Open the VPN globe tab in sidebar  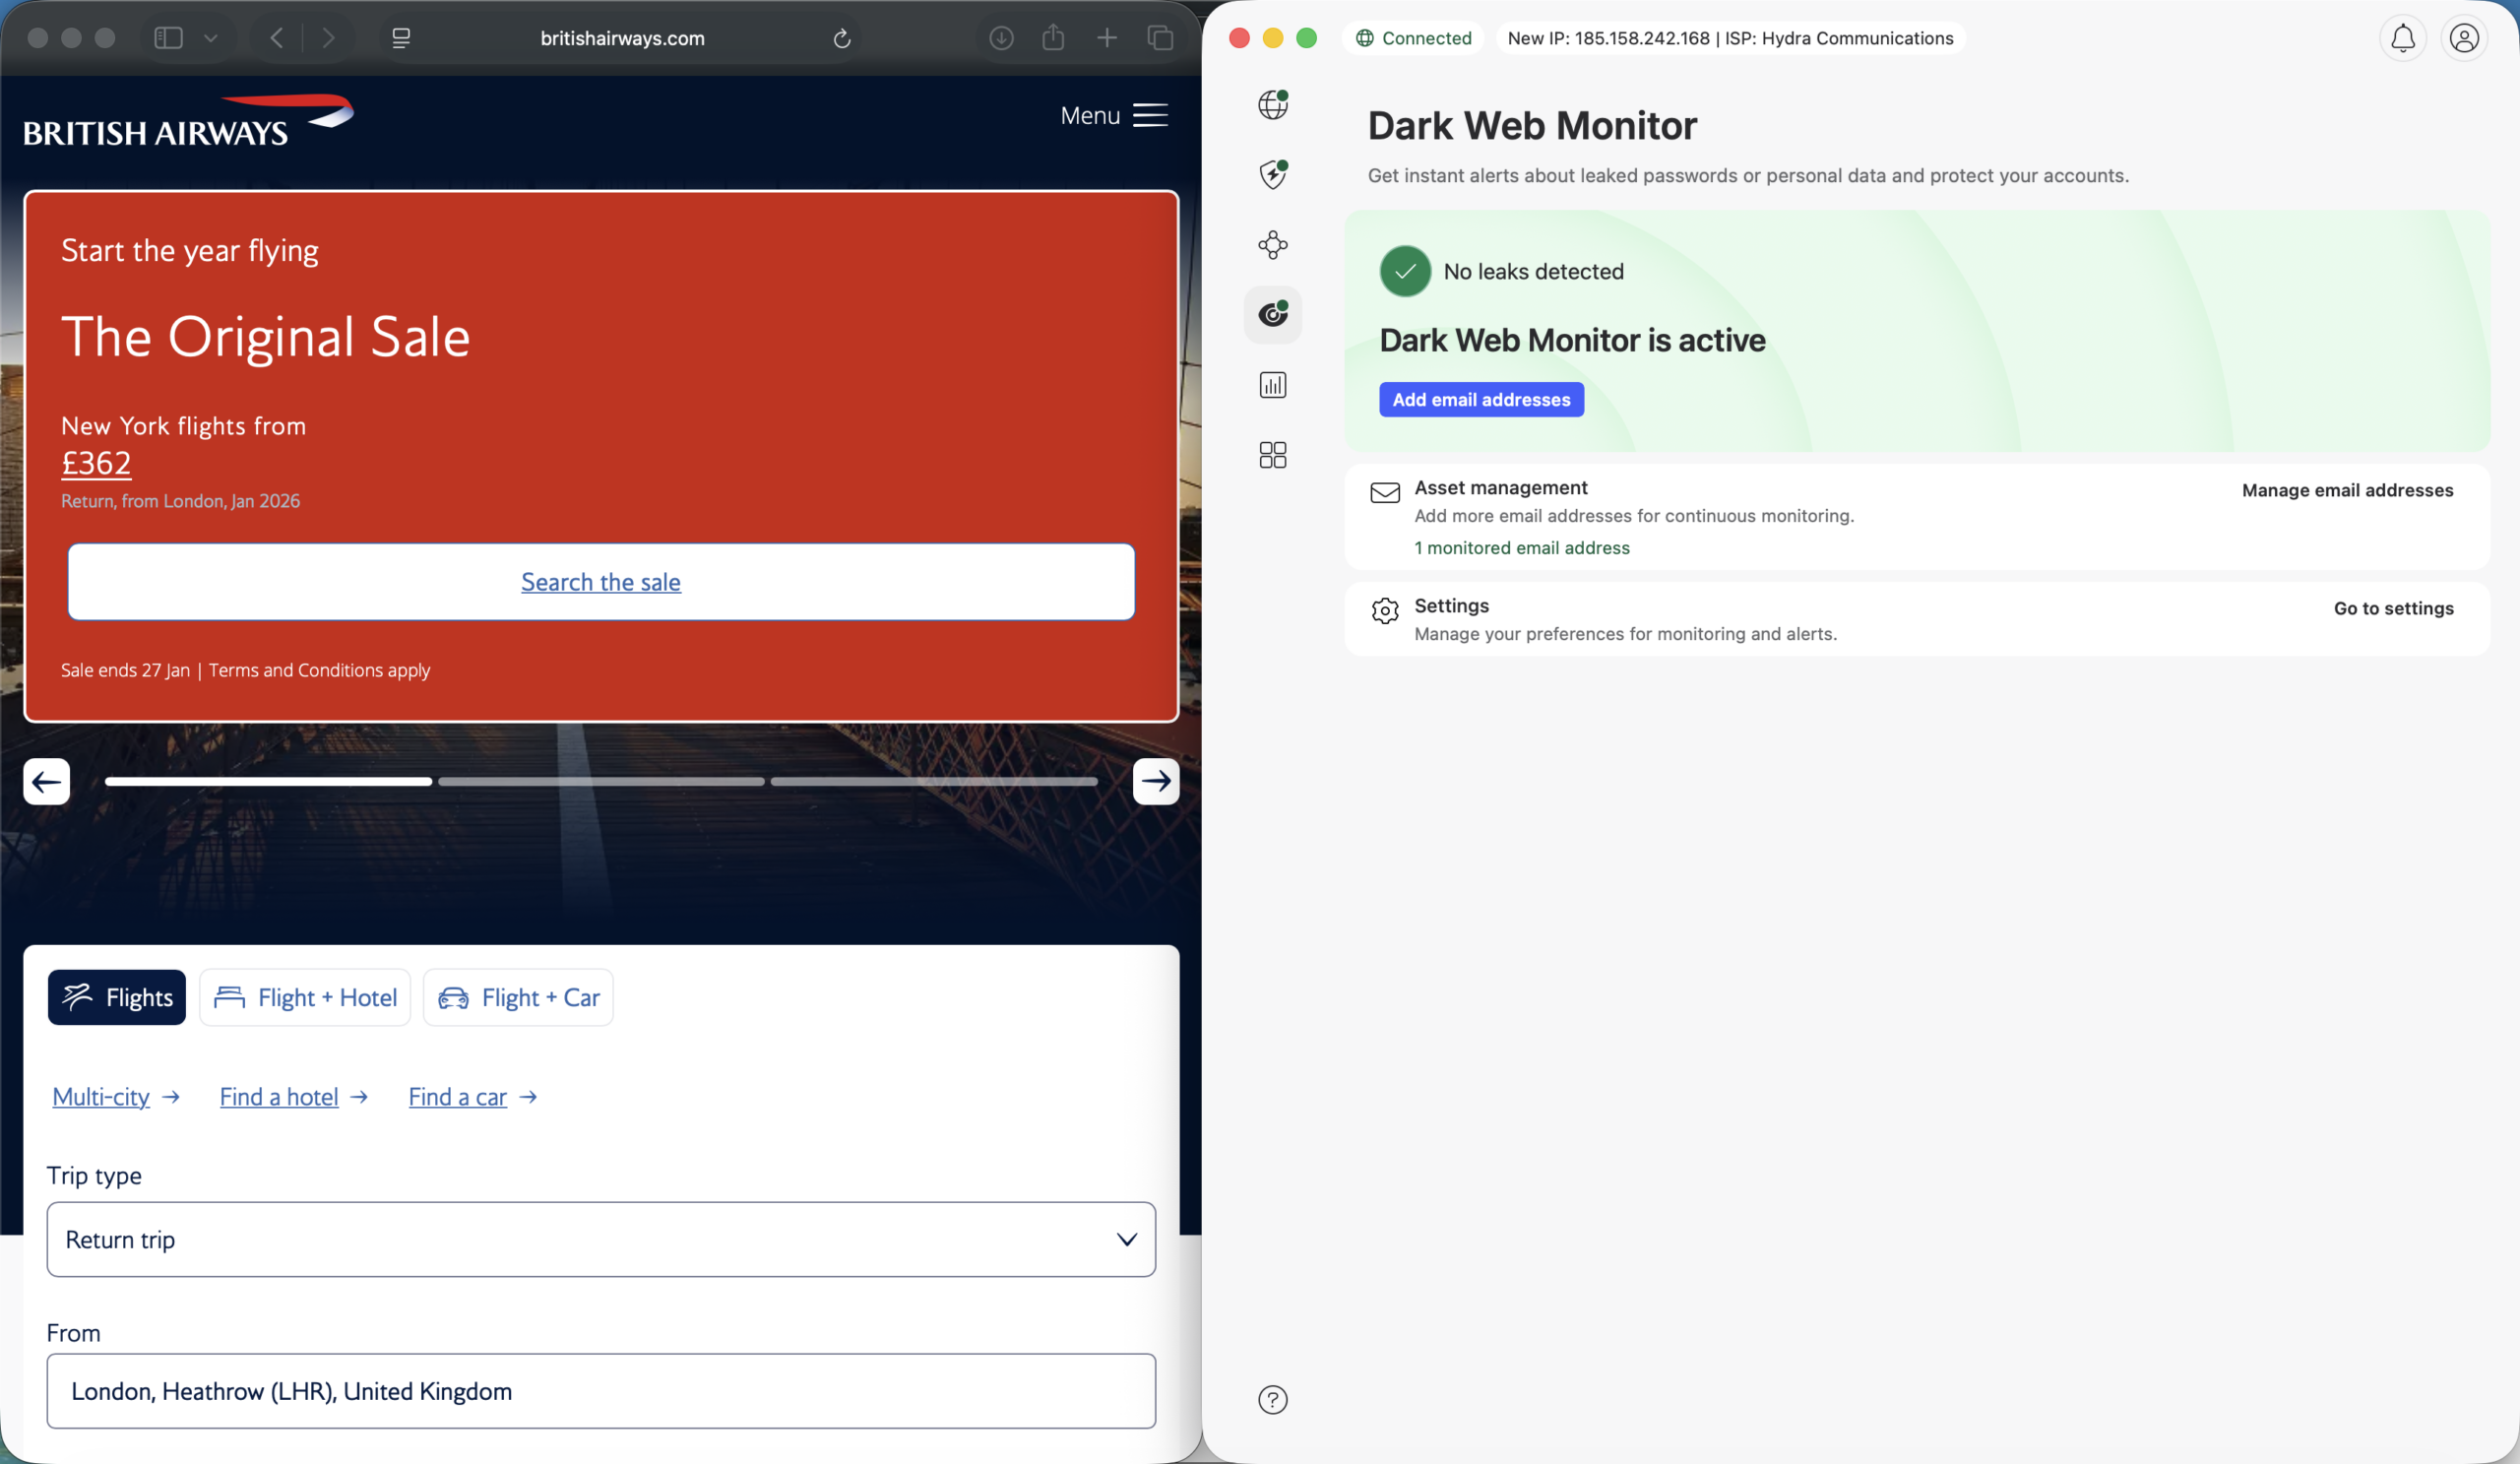click(1272, 104)
